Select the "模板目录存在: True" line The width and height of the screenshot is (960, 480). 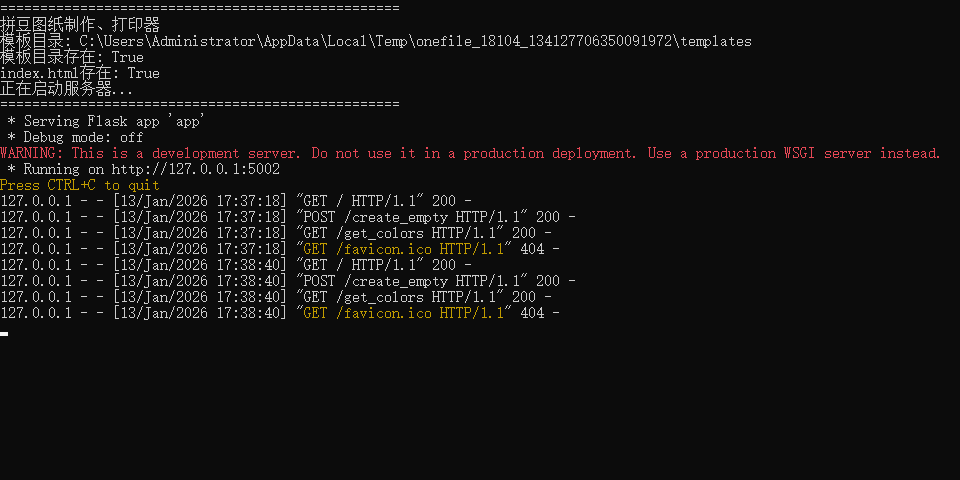(72, 57)
